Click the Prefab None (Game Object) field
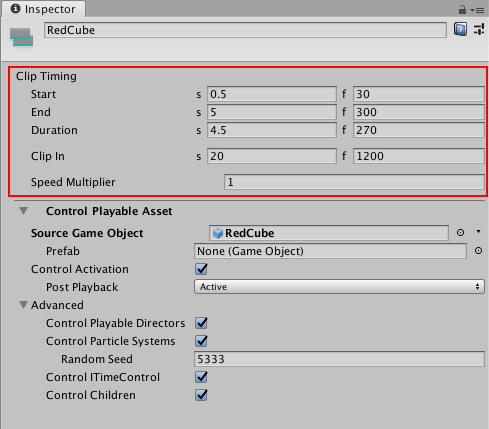Viewport: 489px width, 429px height. pos(330,251)
